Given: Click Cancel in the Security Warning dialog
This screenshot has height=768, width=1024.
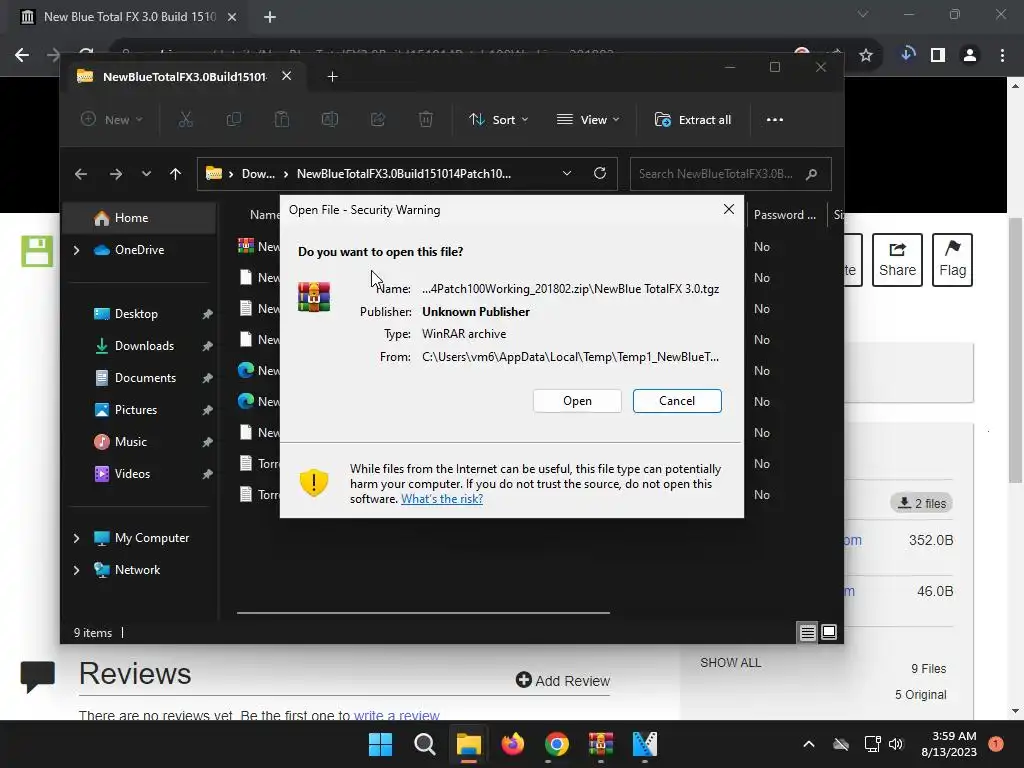Looking at the screenshot, I should [677, 401].
